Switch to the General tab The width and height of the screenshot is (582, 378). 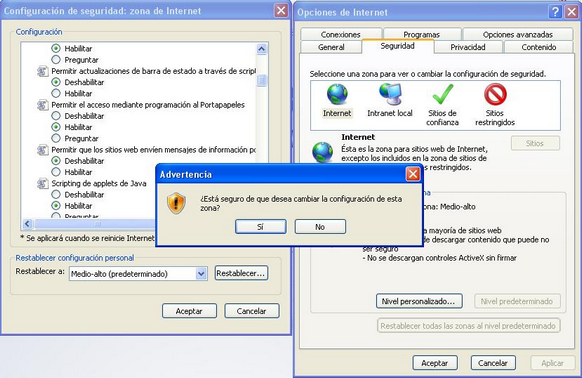click(x=331, y=47)
